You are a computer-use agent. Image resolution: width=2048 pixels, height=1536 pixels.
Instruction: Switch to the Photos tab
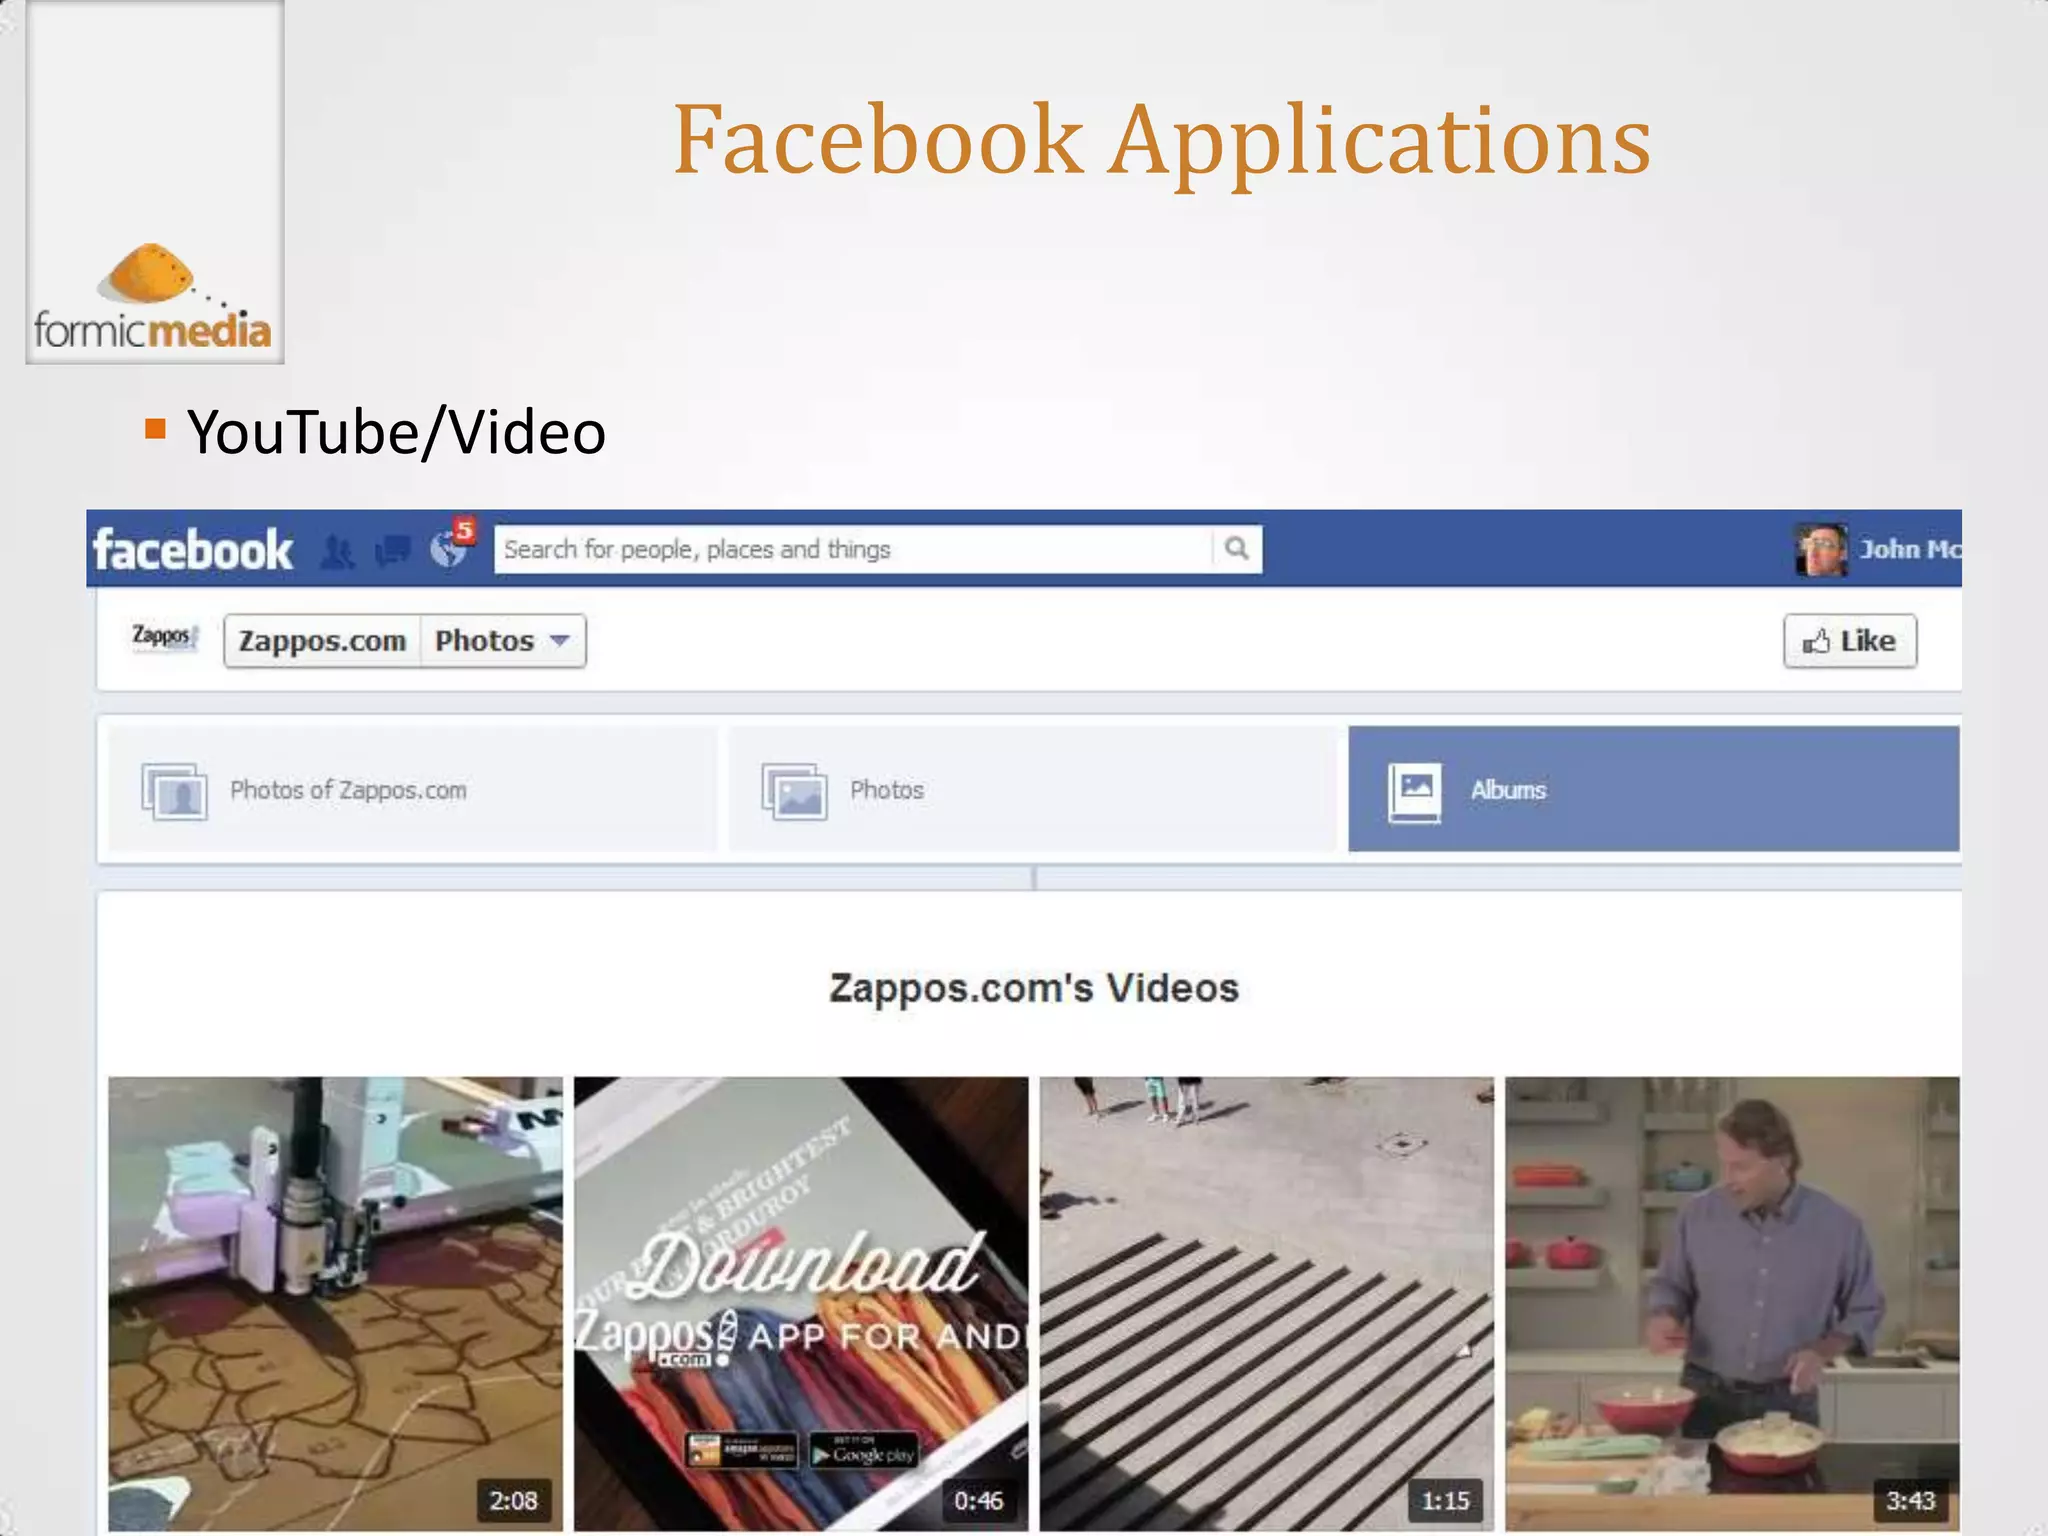pyautogui.click(x=1032, y=789)
